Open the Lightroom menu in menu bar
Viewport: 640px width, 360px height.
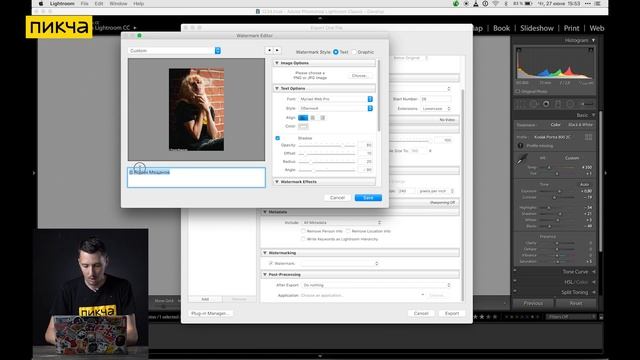tap(62, 4)
